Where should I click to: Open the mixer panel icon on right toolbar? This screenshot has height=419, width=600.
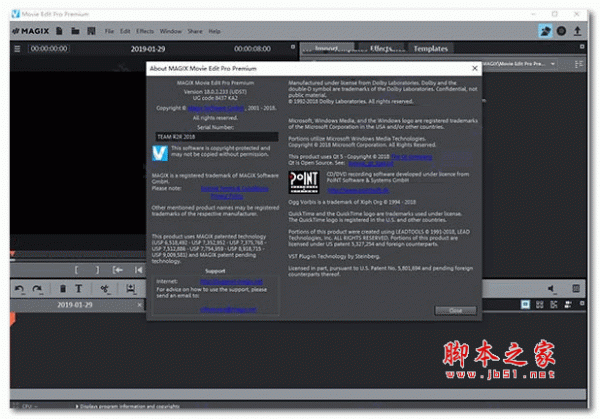(576, 289)
